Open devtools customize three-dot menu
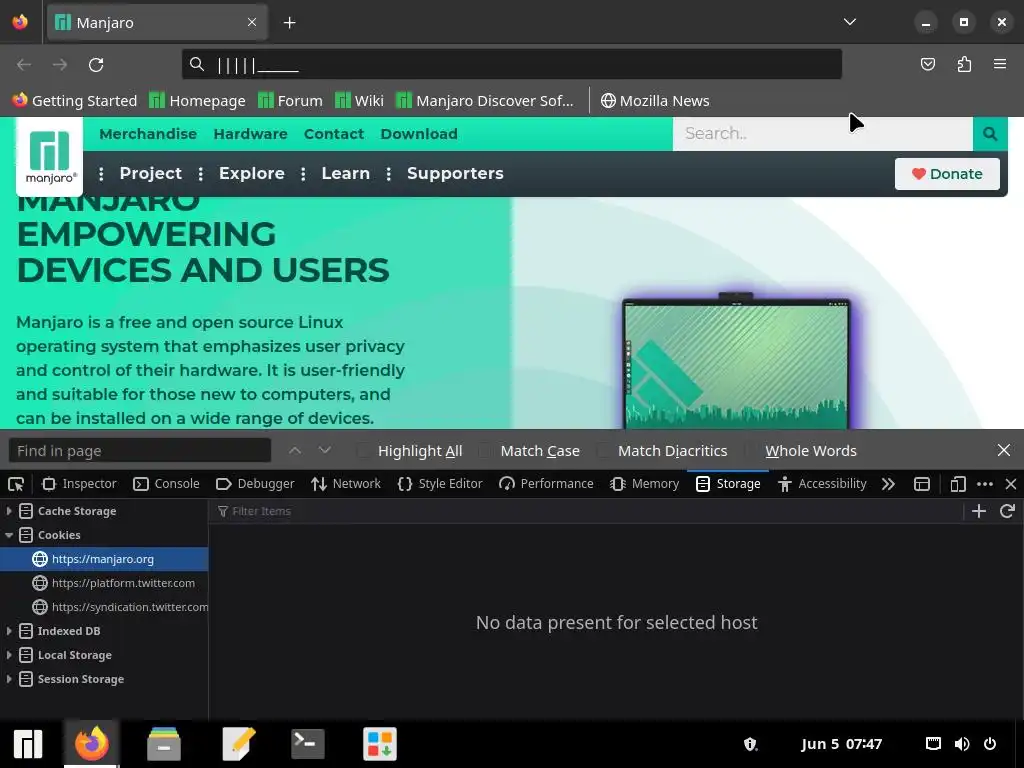This screenshot has height=768, width=1024. click(985, 484)
